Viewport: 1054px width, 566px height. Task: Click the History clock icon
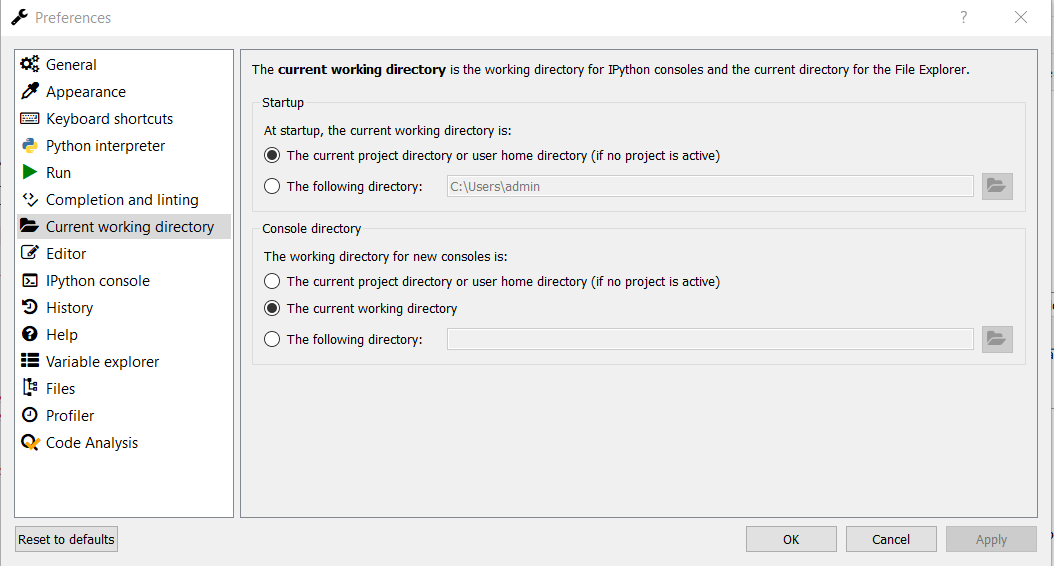pyautogui.click(x=30, y=308)
